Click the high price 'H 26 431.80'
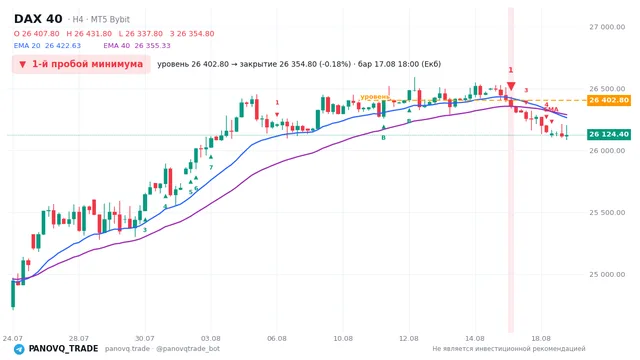Image resolution: width=640 pixels, height=360 pixels. [x=89, y=33]
